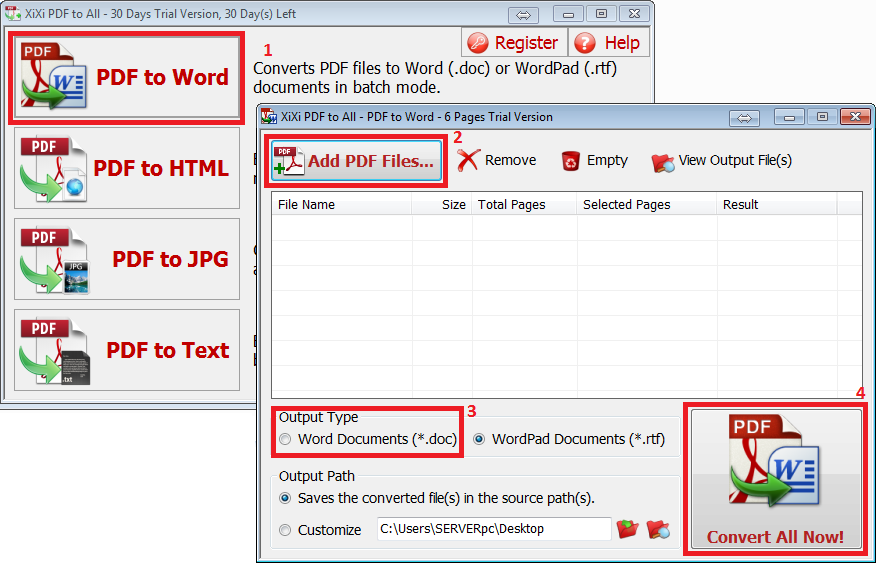This screenshot has height=565, width=878.
Task: Open the PDF to Text converter
Action: coord(126,350)
